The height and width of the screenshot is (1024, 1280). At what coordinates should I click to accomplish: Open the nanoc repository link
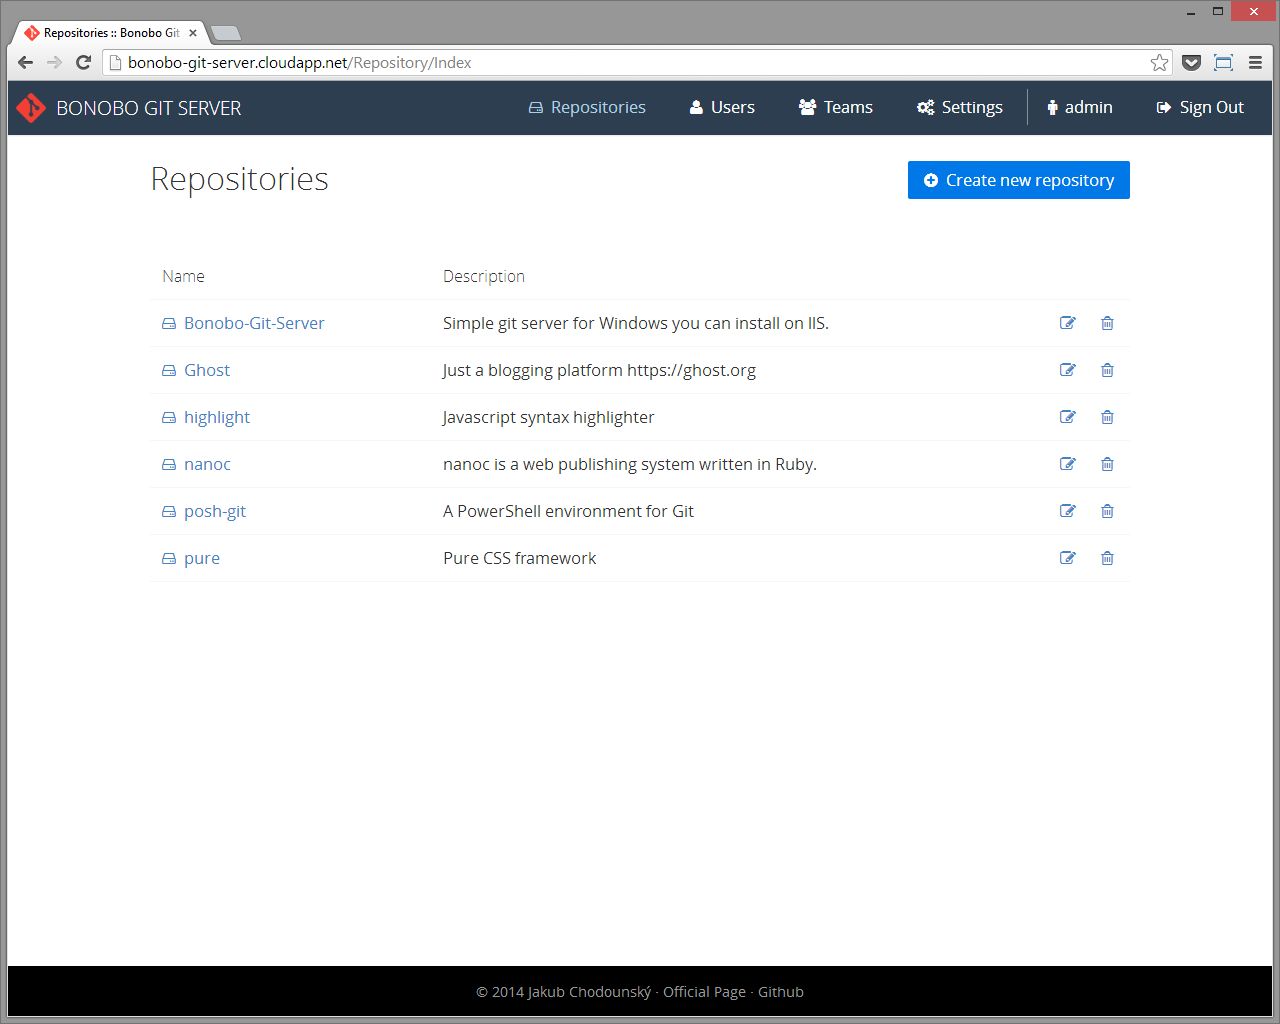[207, 464]
